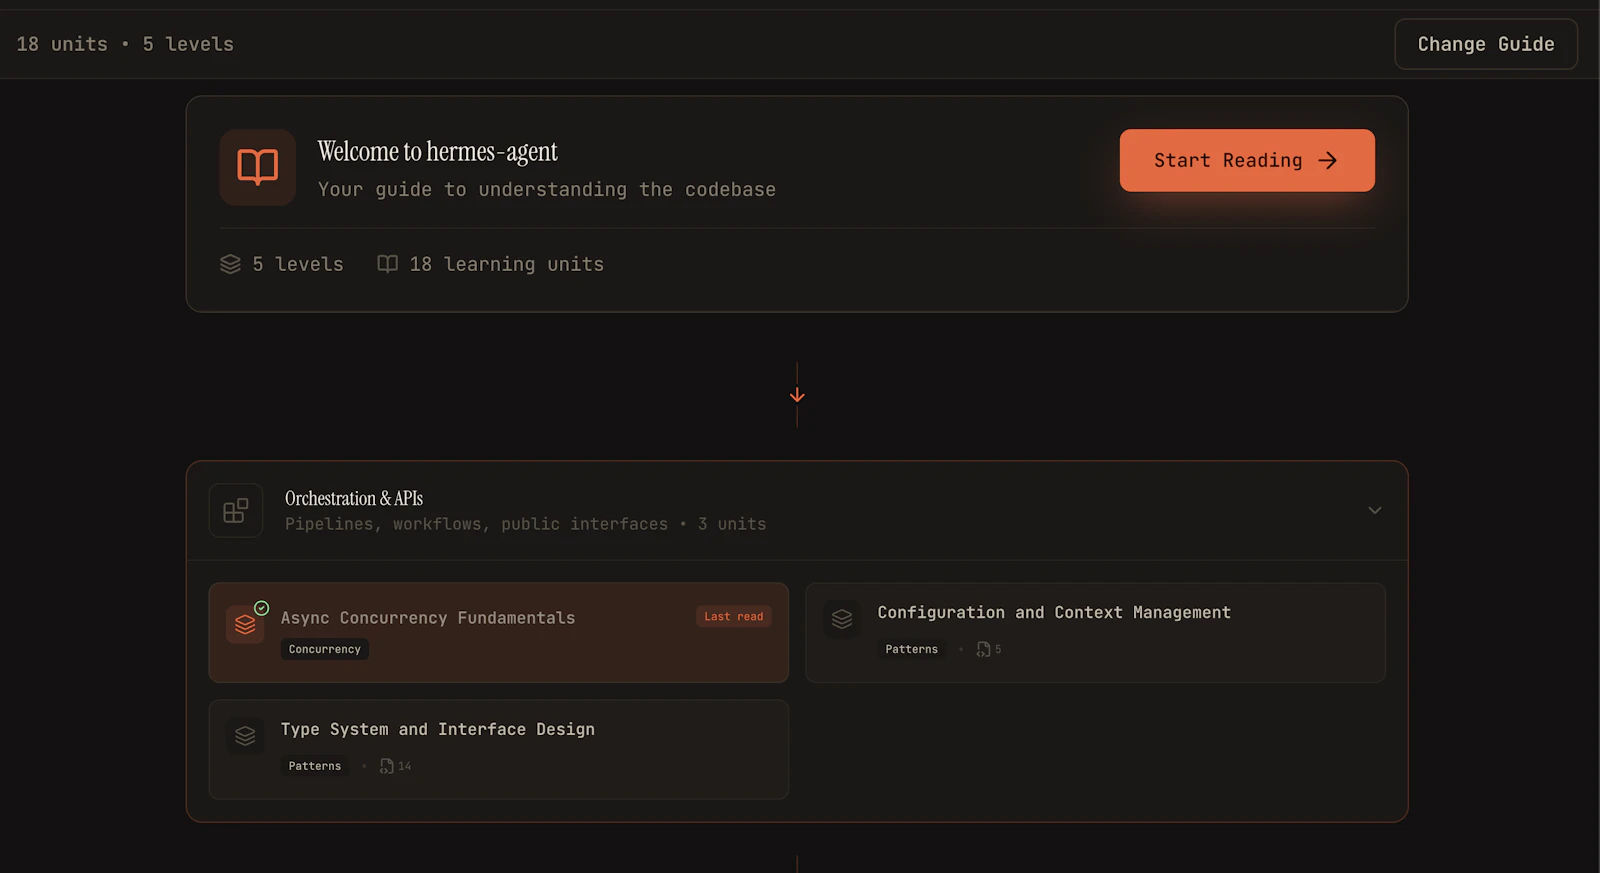Click the Orchestration & APIs blocks icon
1600x873 pixels.
pyautogui.click(x=236, y=510)
